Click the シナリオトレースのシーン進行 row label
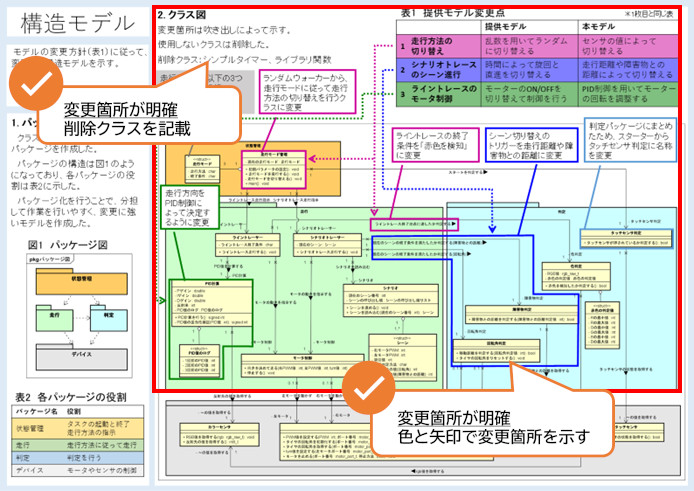This screenshot has width=694, height=491. (x=443, y=70)
